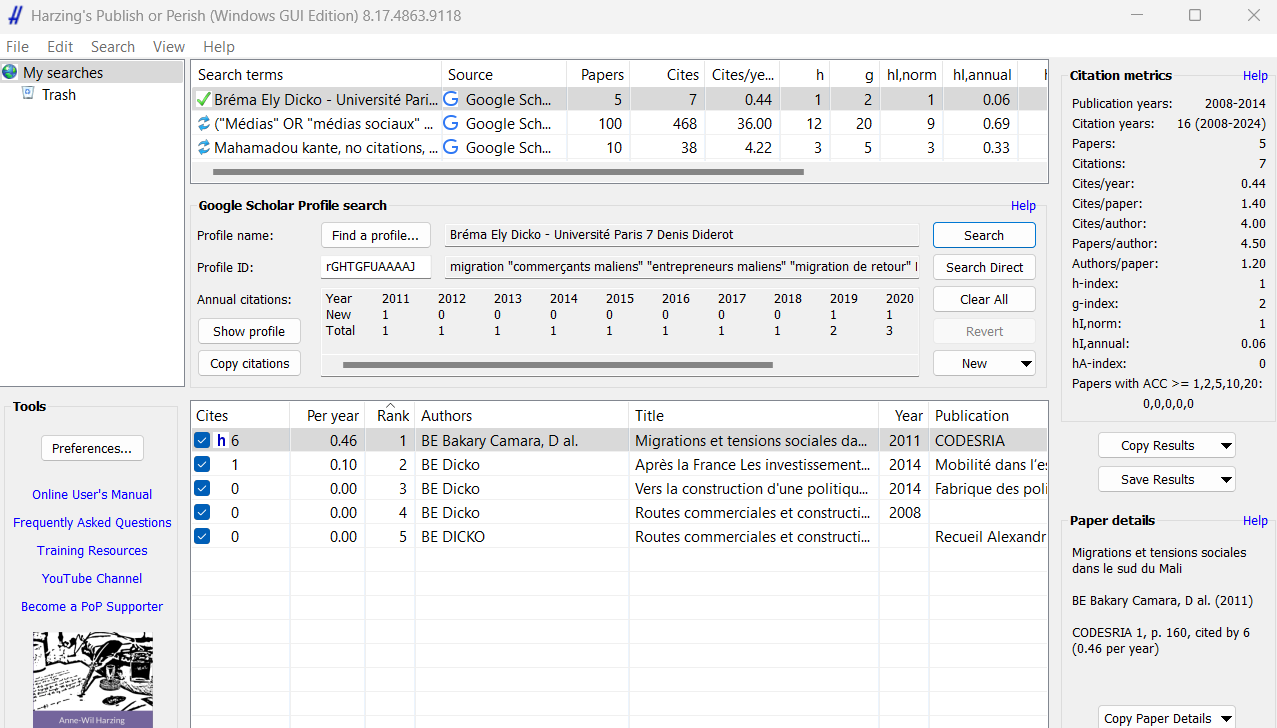Open the View menu

(168, 47)
